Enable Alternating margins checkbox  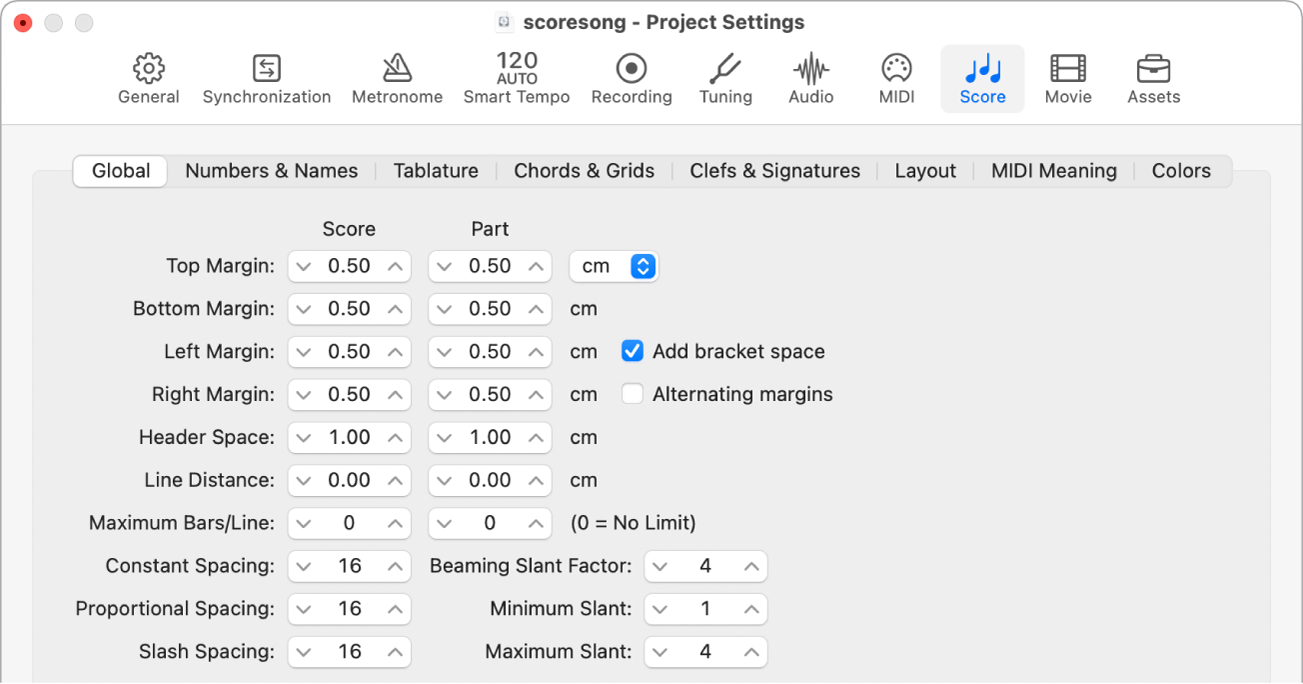[632, 394]
